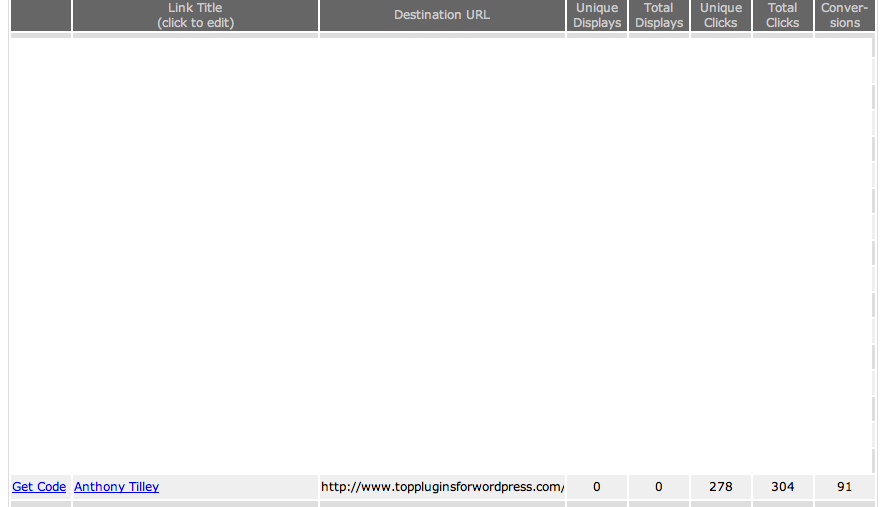Click the Link Title column header
This screenshot has height=507, width=884.
click(x=195, y=8)
